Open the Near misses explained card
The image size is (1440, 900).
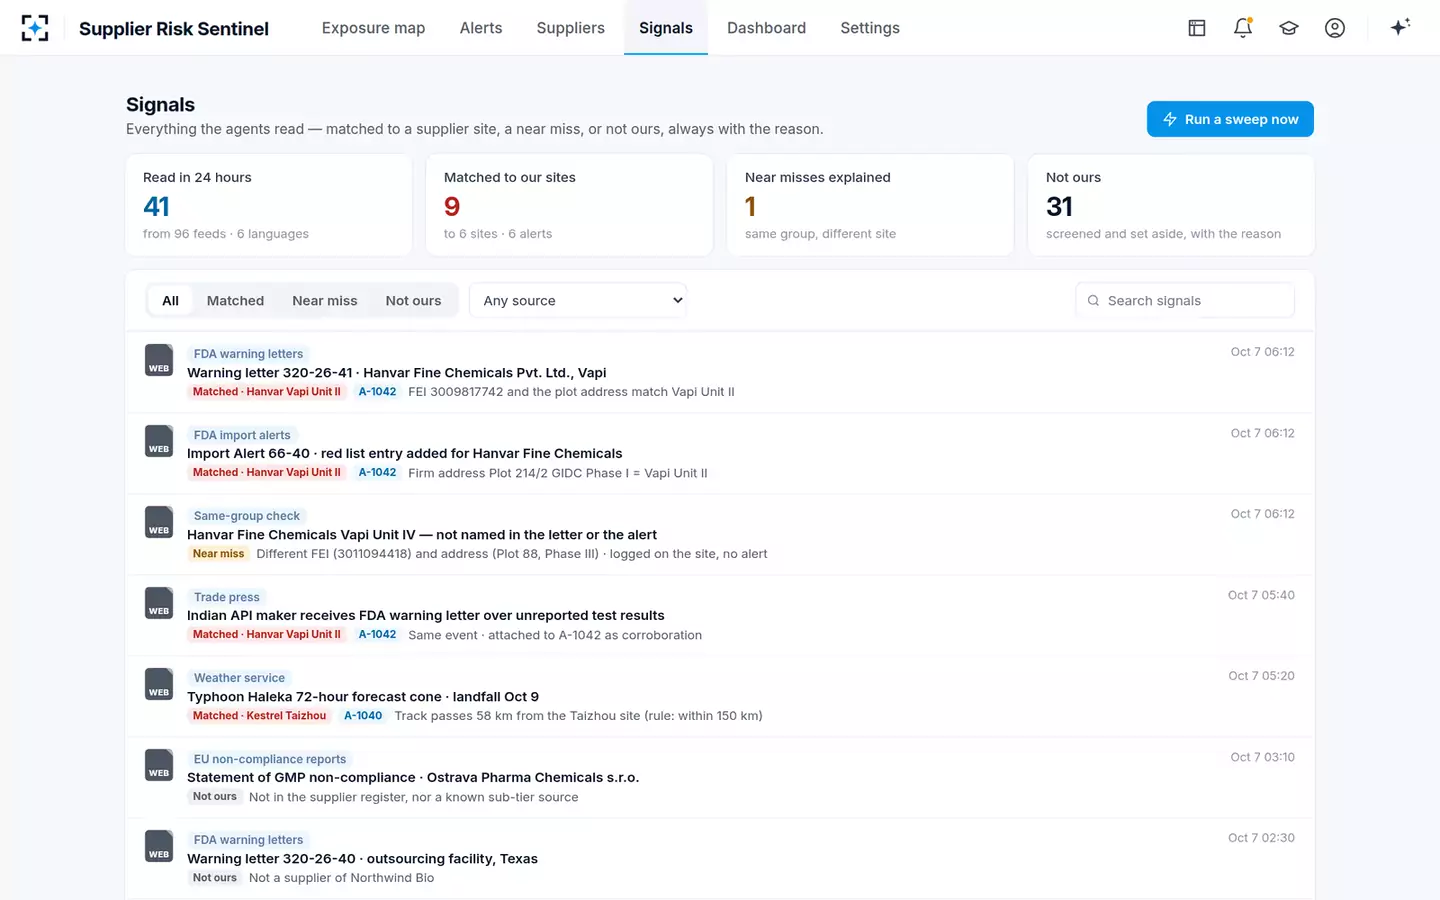871,205
